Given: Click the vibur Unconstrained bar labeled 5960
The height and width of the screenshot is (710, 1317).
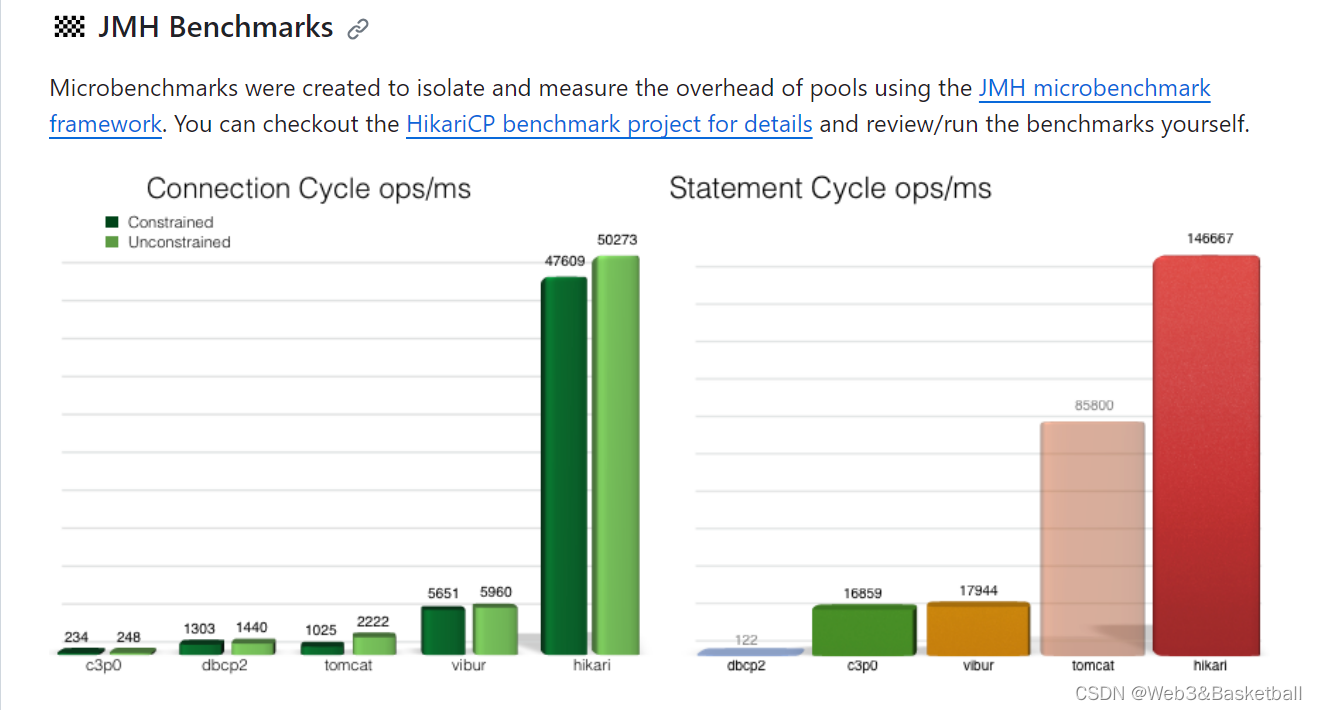Looking at the screenshot, I should pyautogui.click(x=494, y=630).
